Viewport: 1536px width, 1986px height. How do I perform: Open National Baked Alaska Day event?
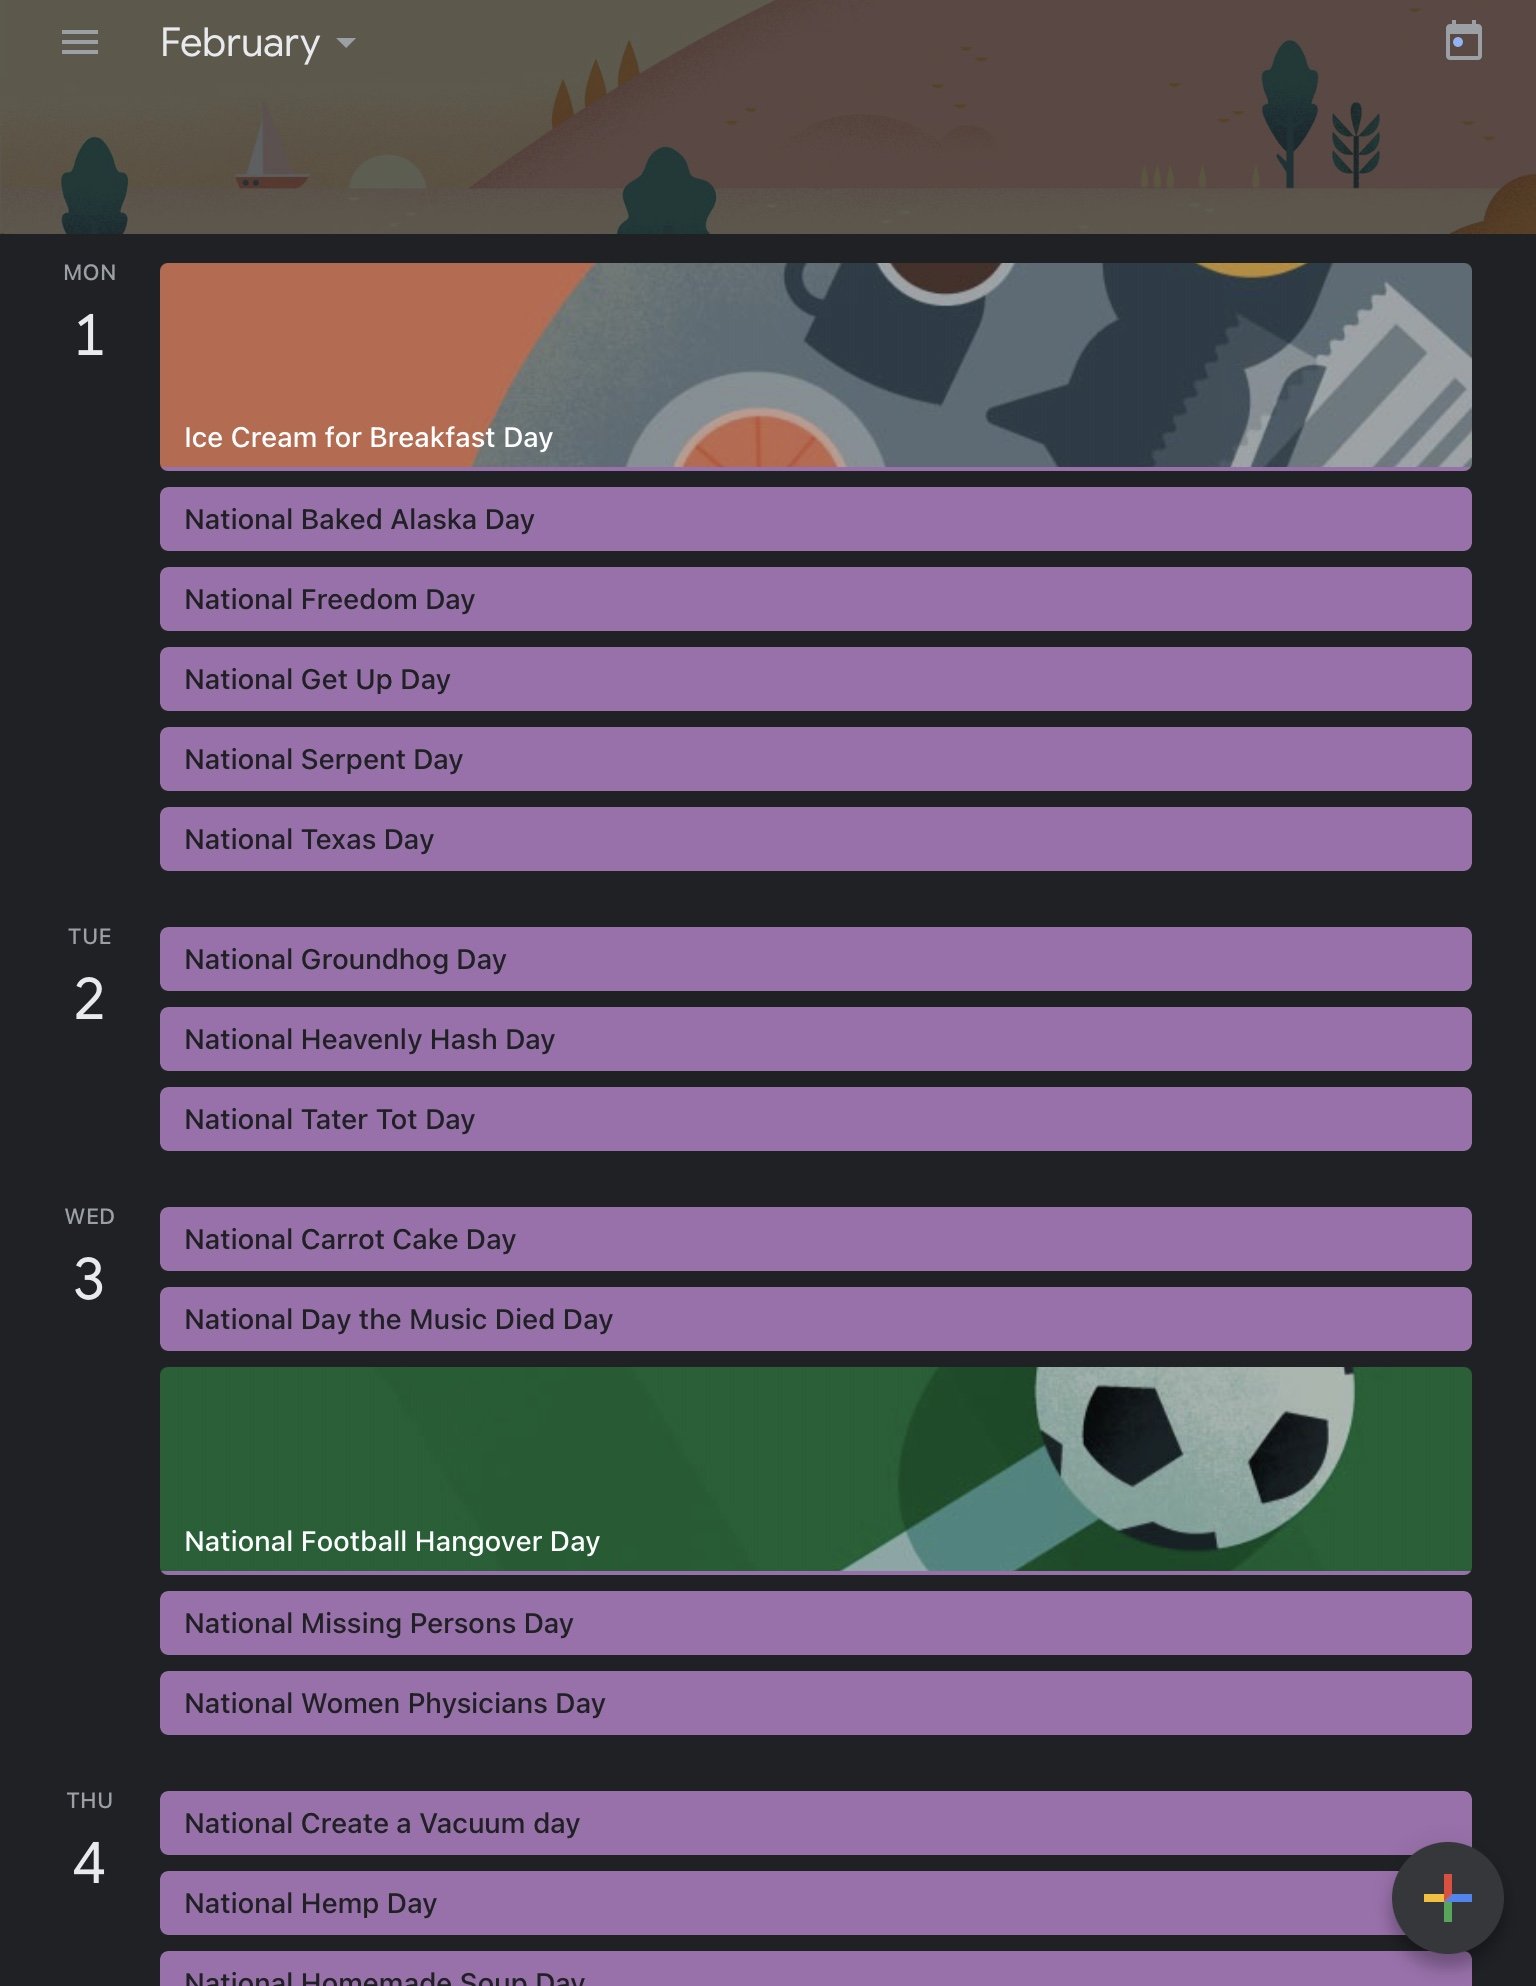[x=815, y=519]
